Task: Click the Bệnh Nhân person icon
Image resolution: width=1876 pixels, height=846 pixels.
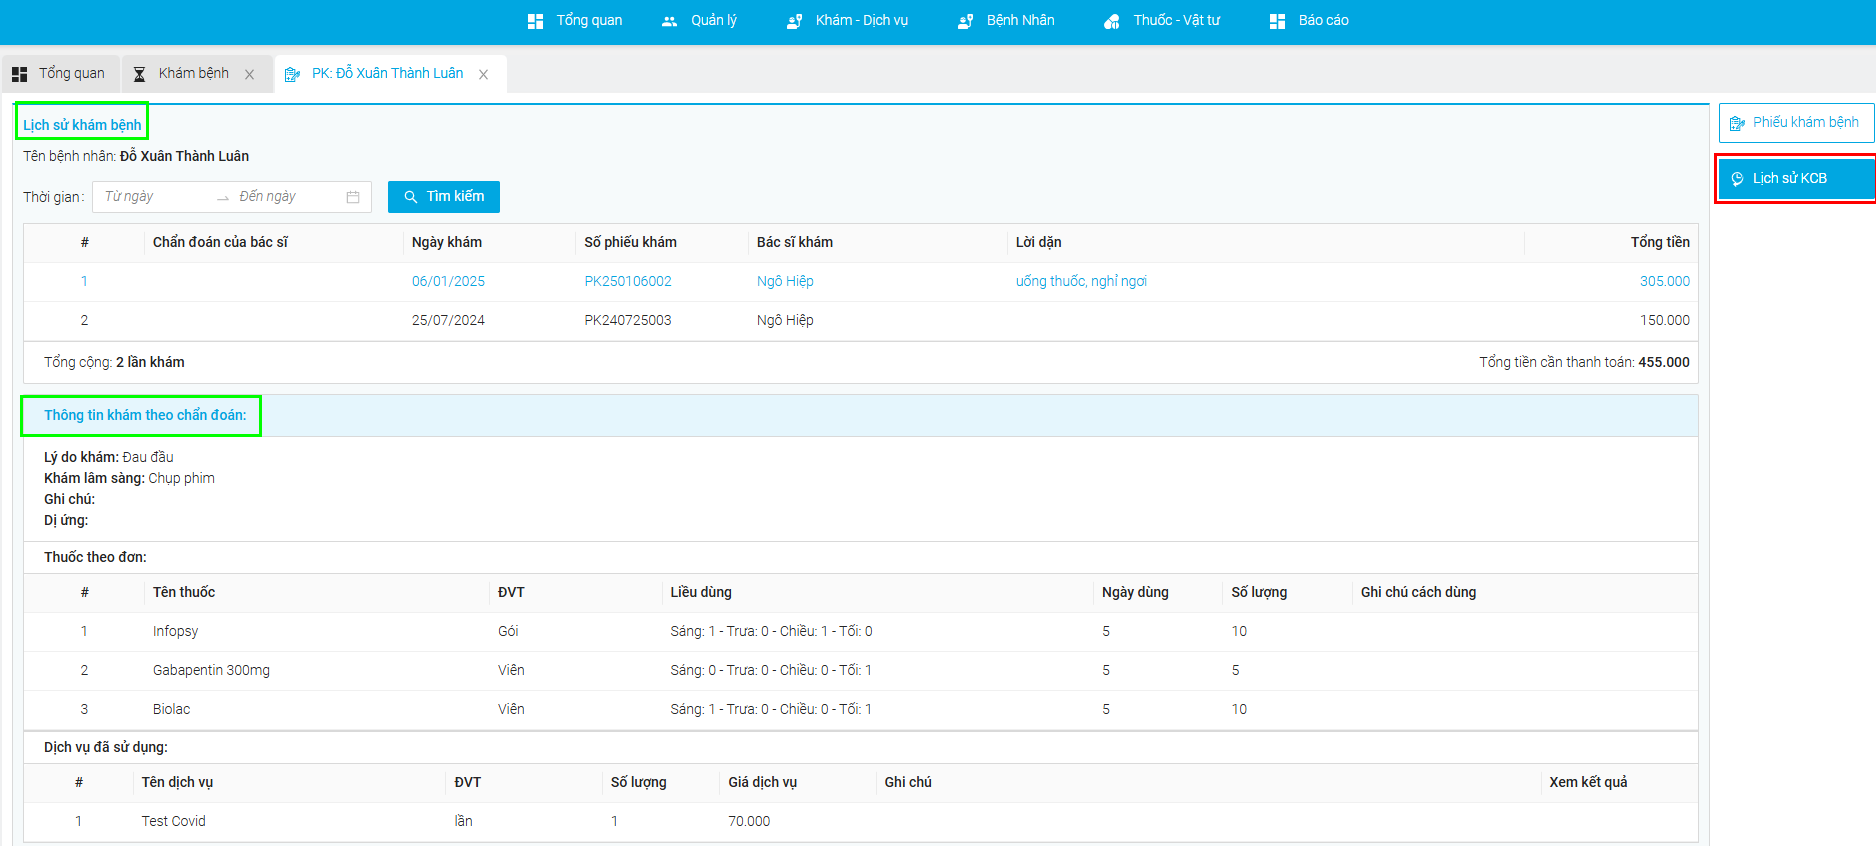Action: coord(966,21)
